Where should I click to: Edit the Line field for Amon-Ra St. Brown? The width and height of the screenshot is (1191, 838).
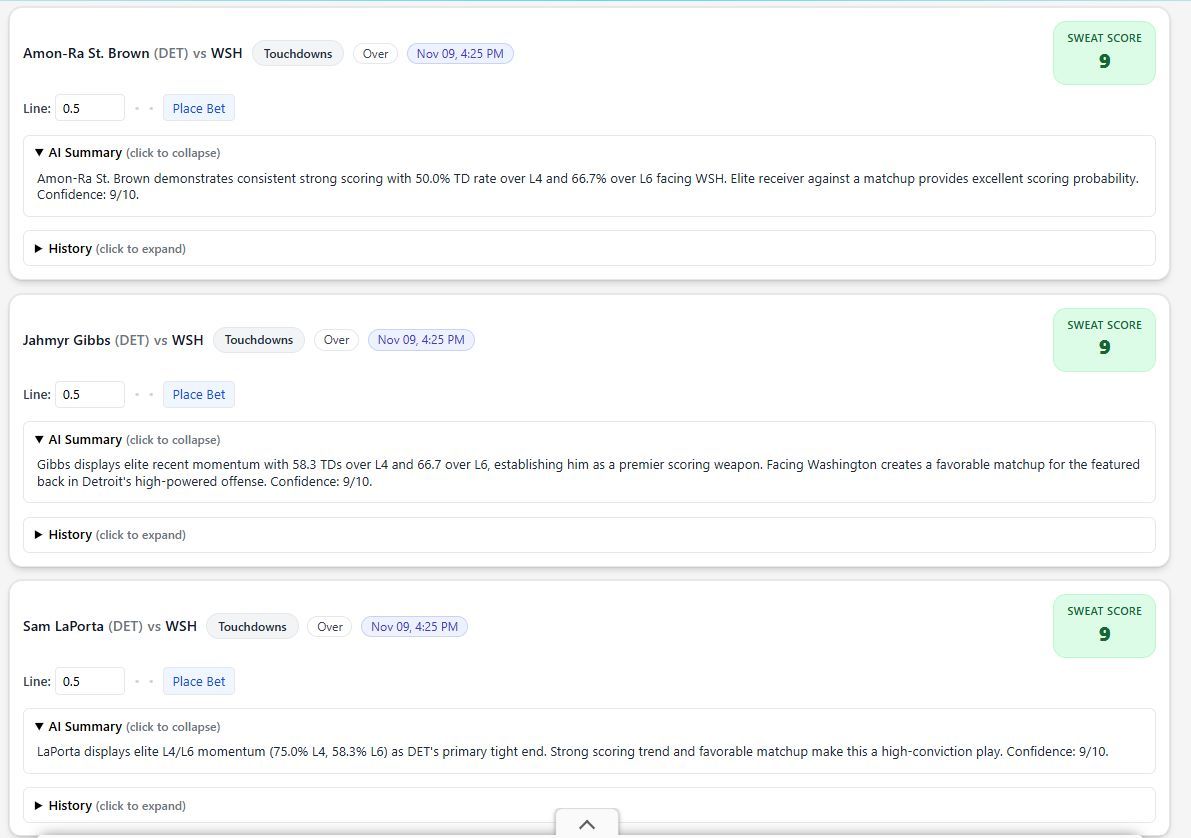[90, 108]
